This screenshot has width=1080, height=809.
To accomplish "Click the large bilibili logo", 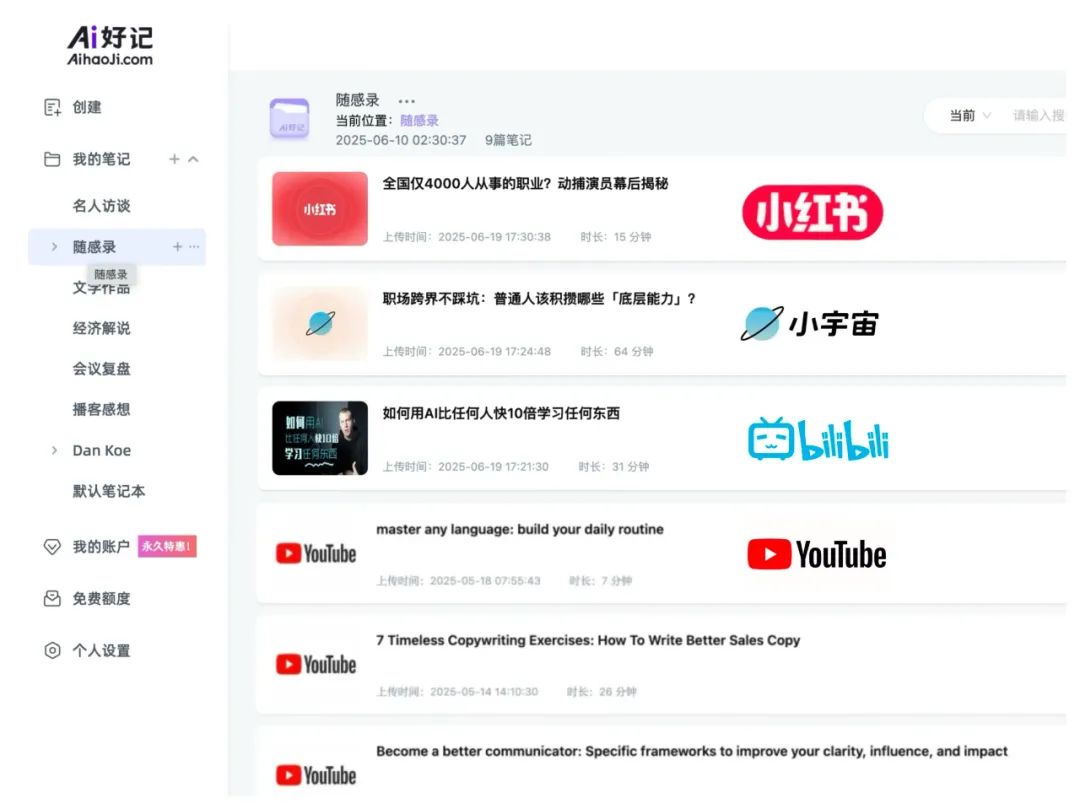I will pos(818,439).
